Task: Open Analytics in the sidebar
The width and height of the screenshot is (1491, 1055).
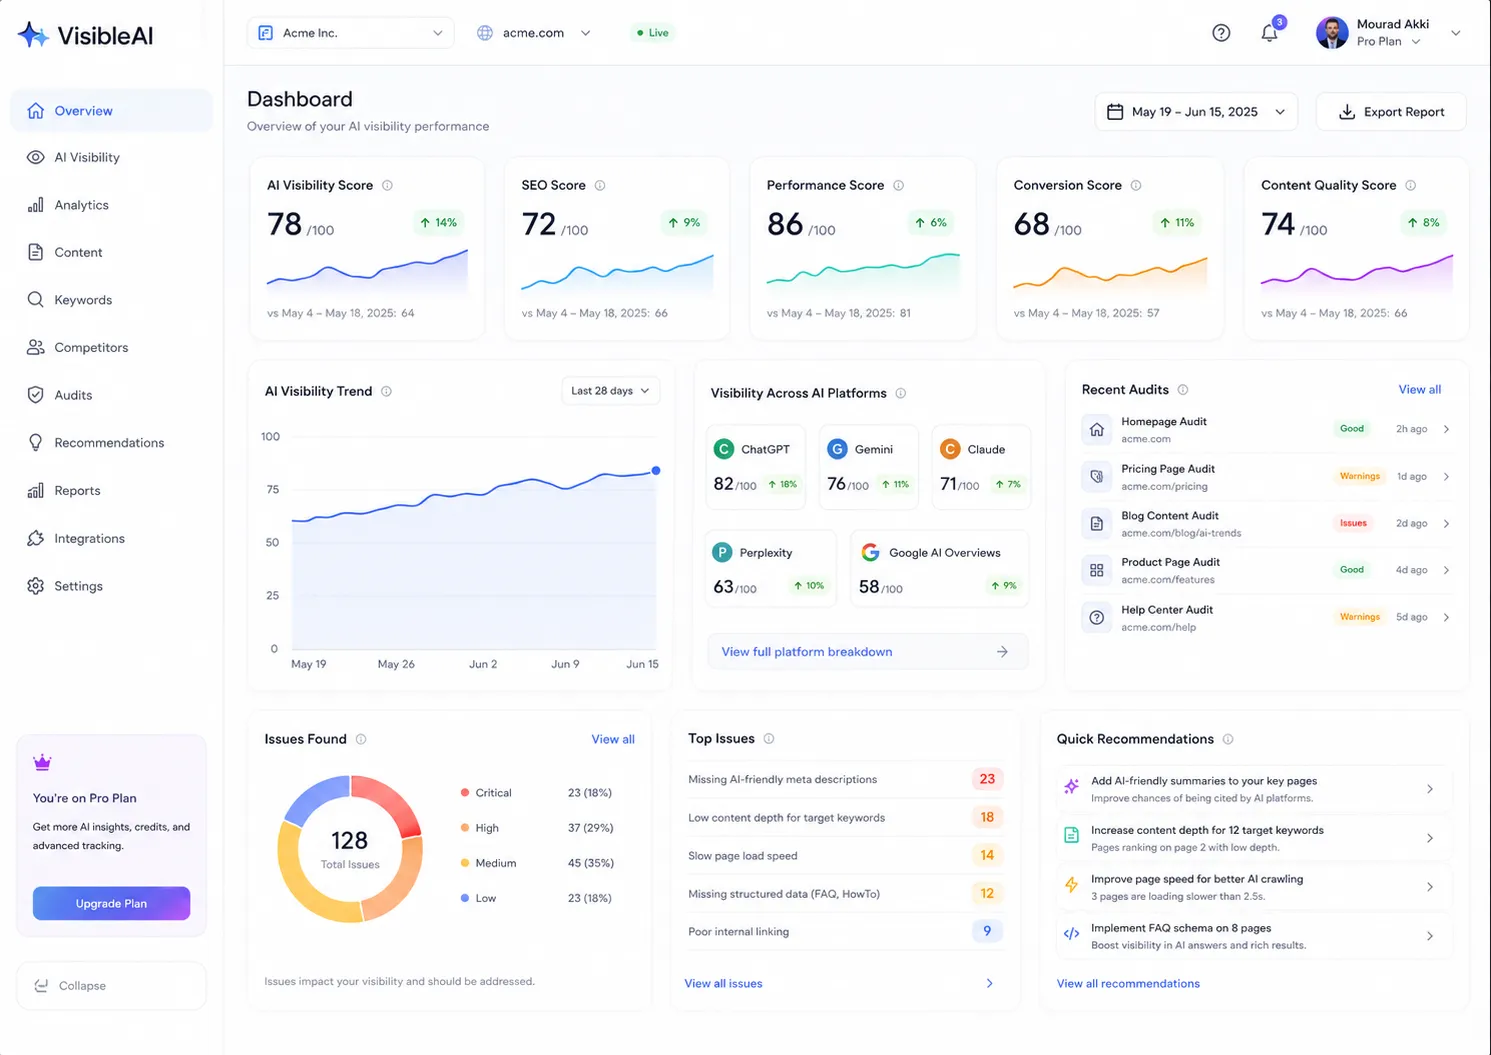Action: pyautogui.click(x=111, y=205)
